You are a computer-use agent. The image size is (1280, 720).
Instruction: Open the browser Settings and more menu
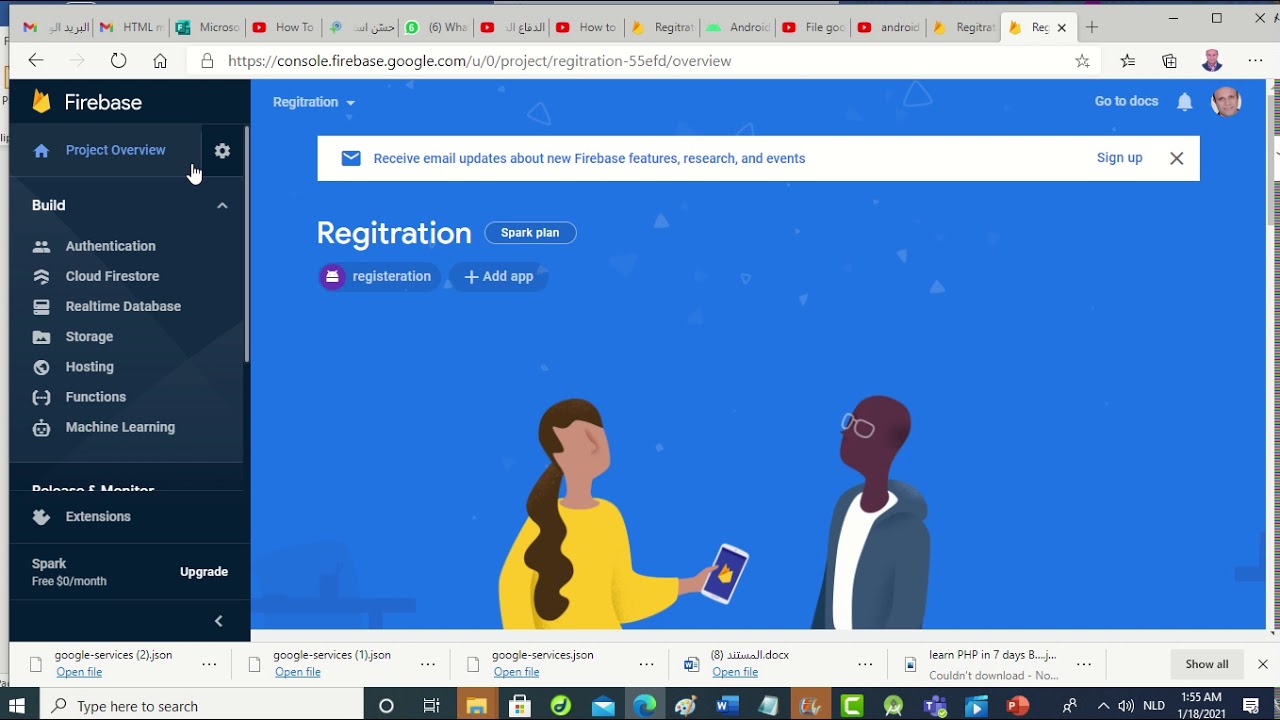[x=1255, y=61]
